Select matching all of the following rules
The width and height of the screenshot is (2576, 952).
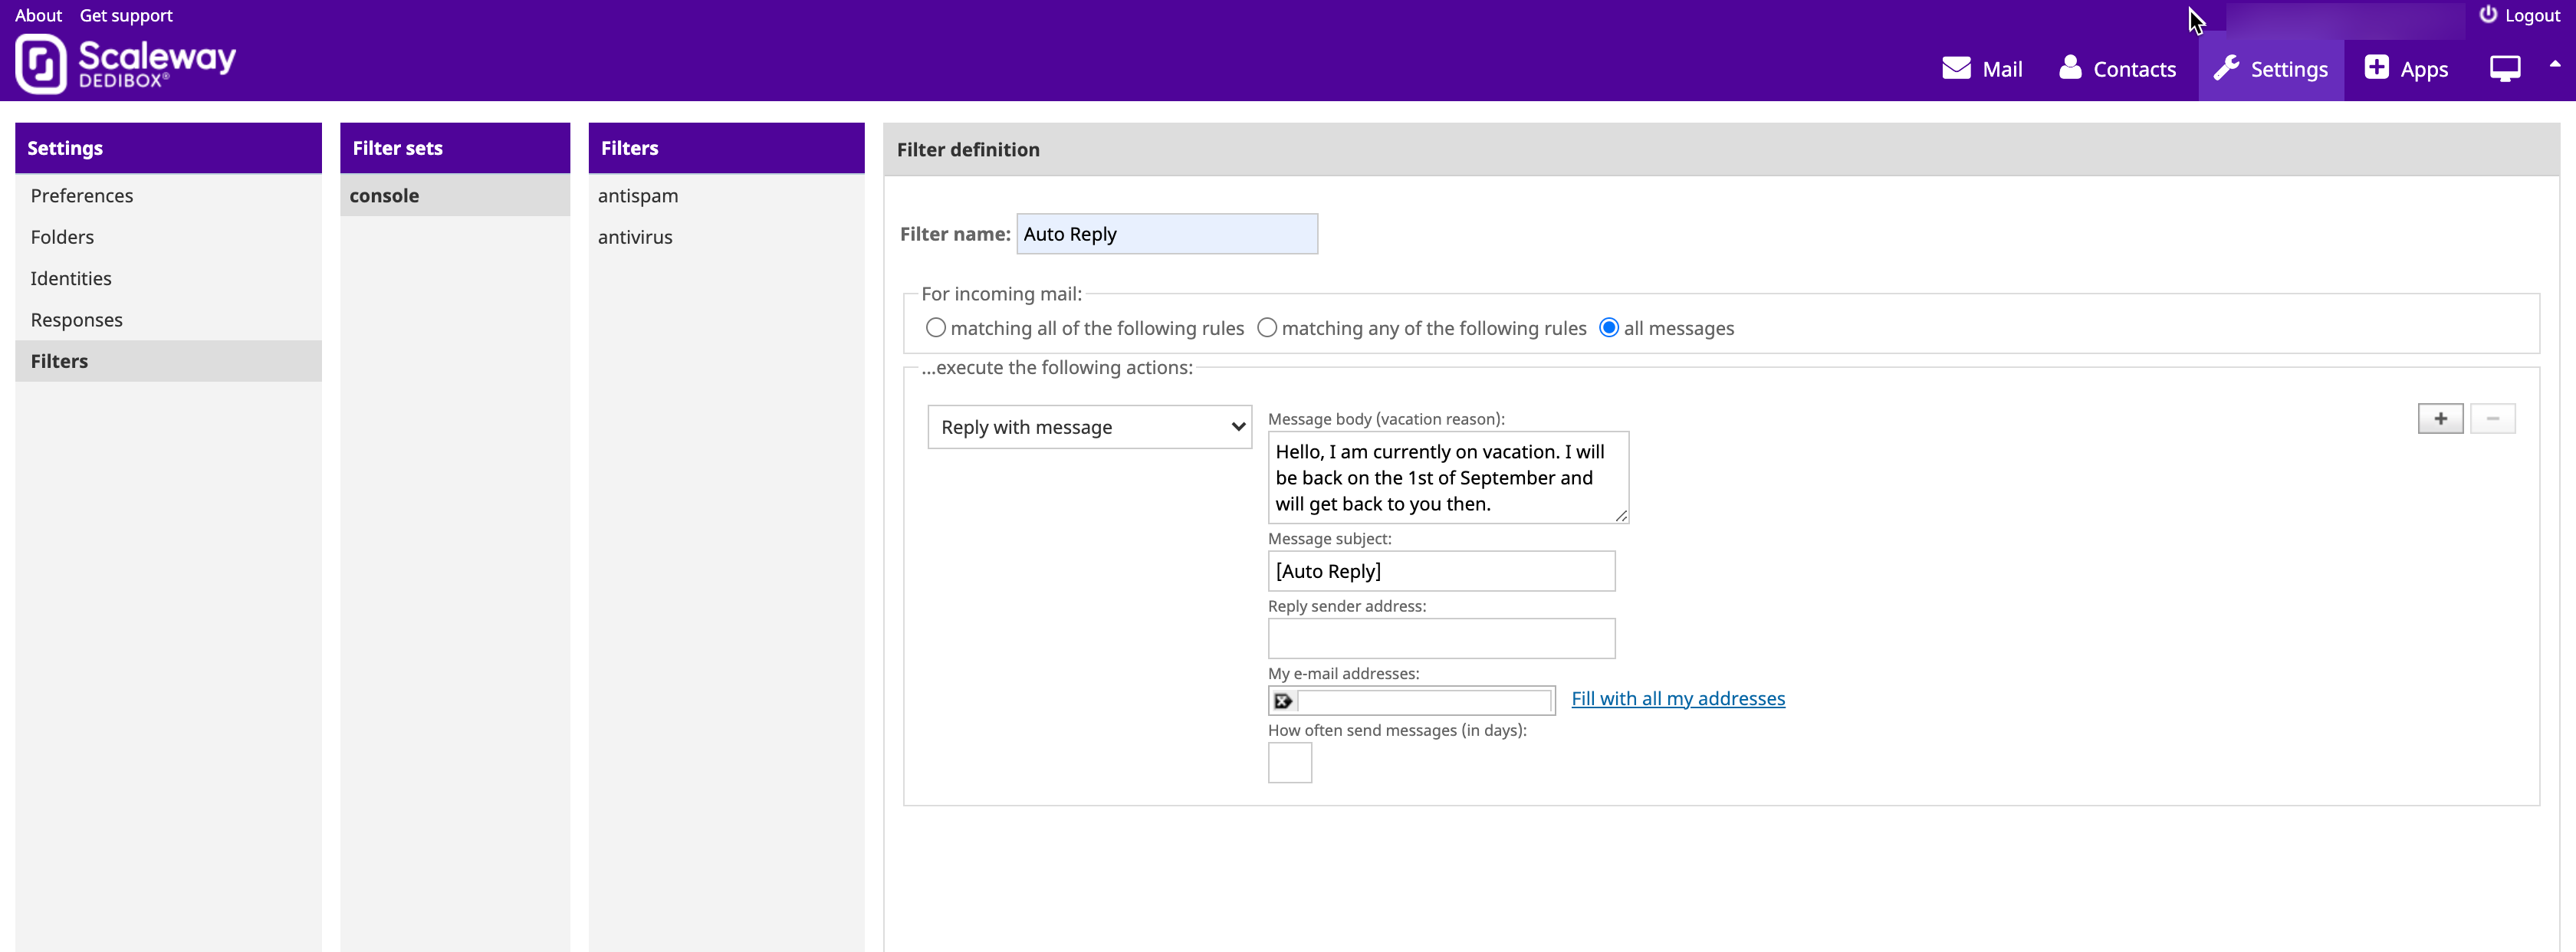click(935, 328)
